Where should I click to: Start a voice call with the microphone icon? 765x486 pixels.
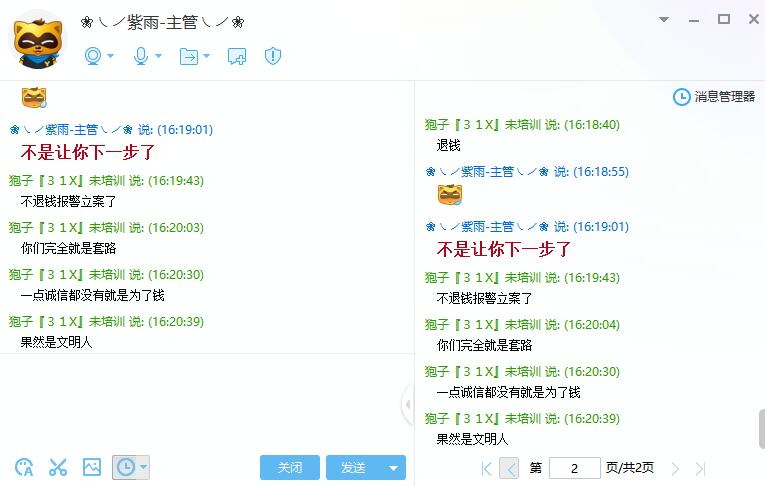click(x=141, y=56)
